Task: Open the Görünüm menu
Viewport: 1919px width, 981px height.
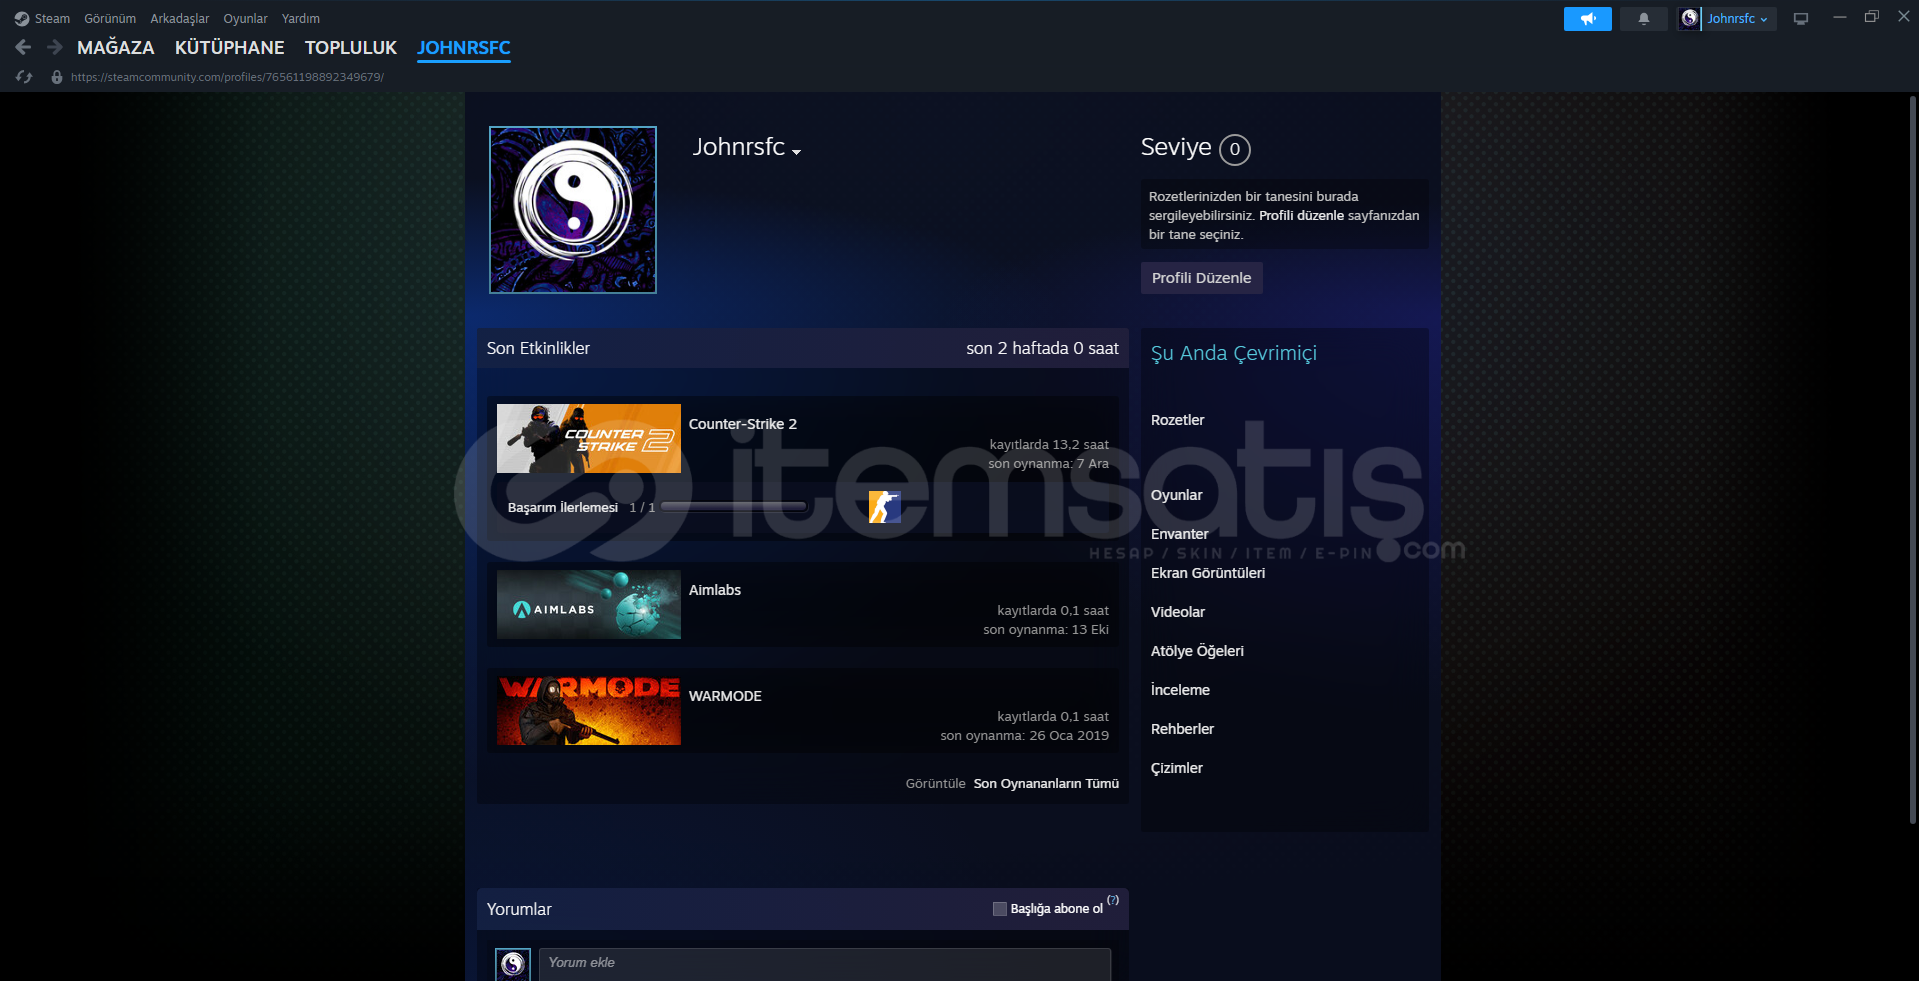Action: tap(110, 19)
